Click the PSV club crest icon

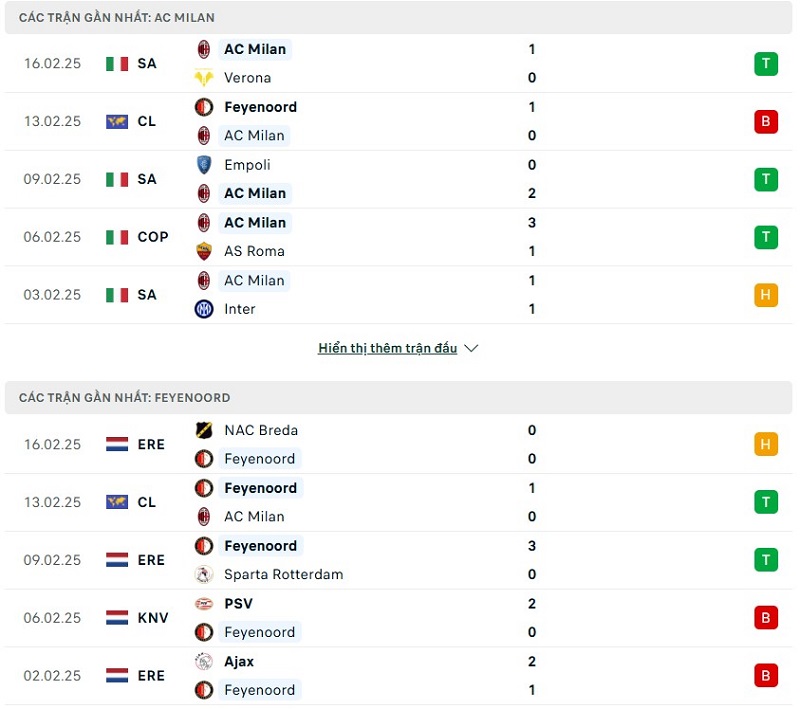pos(204,604)
